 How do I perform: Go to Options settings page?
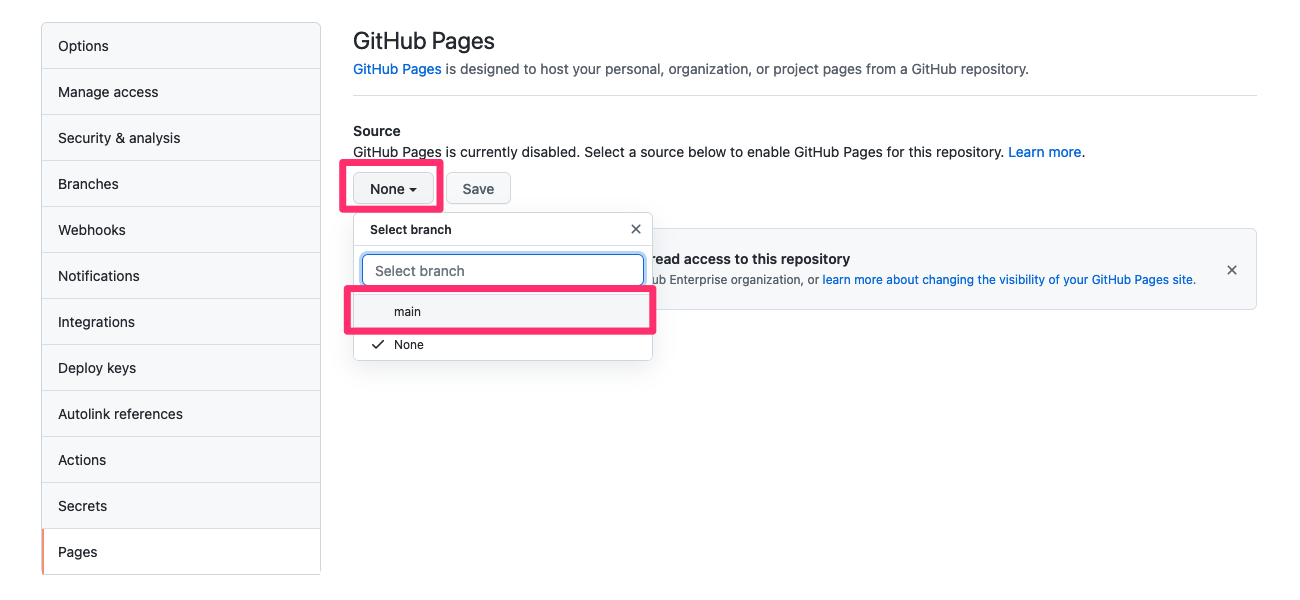click(83, 46)
